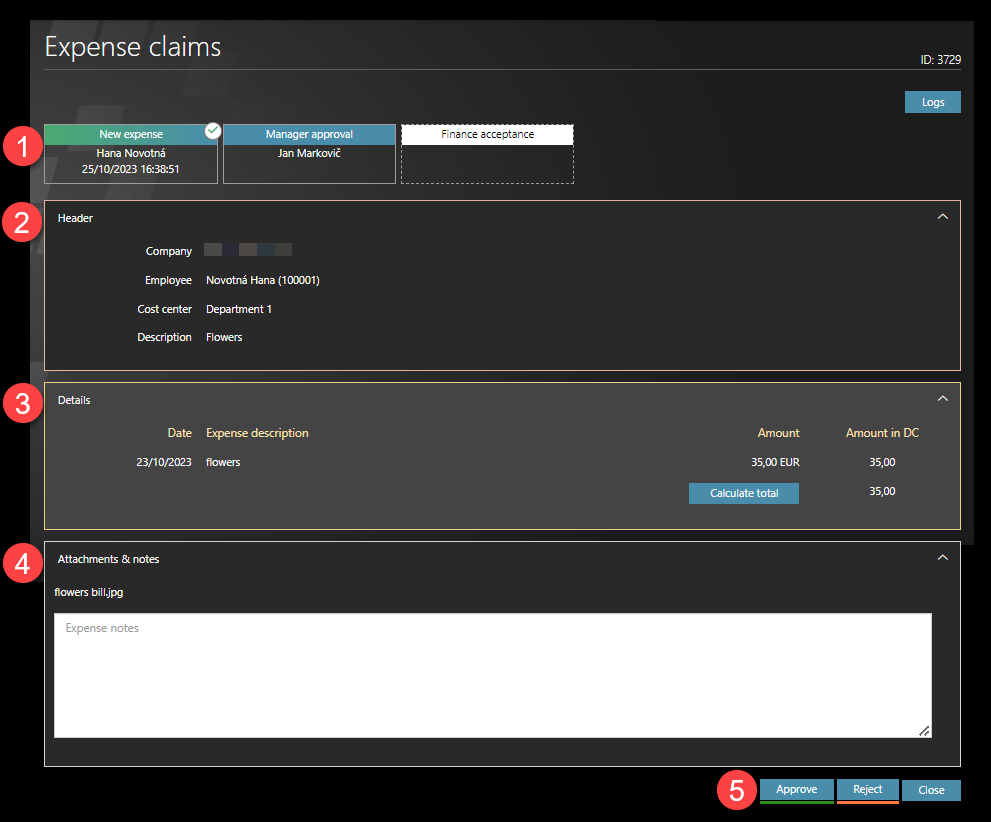Select the Finance acceptance workflow step
Viewport: 991px width, 822px height.
487,154
